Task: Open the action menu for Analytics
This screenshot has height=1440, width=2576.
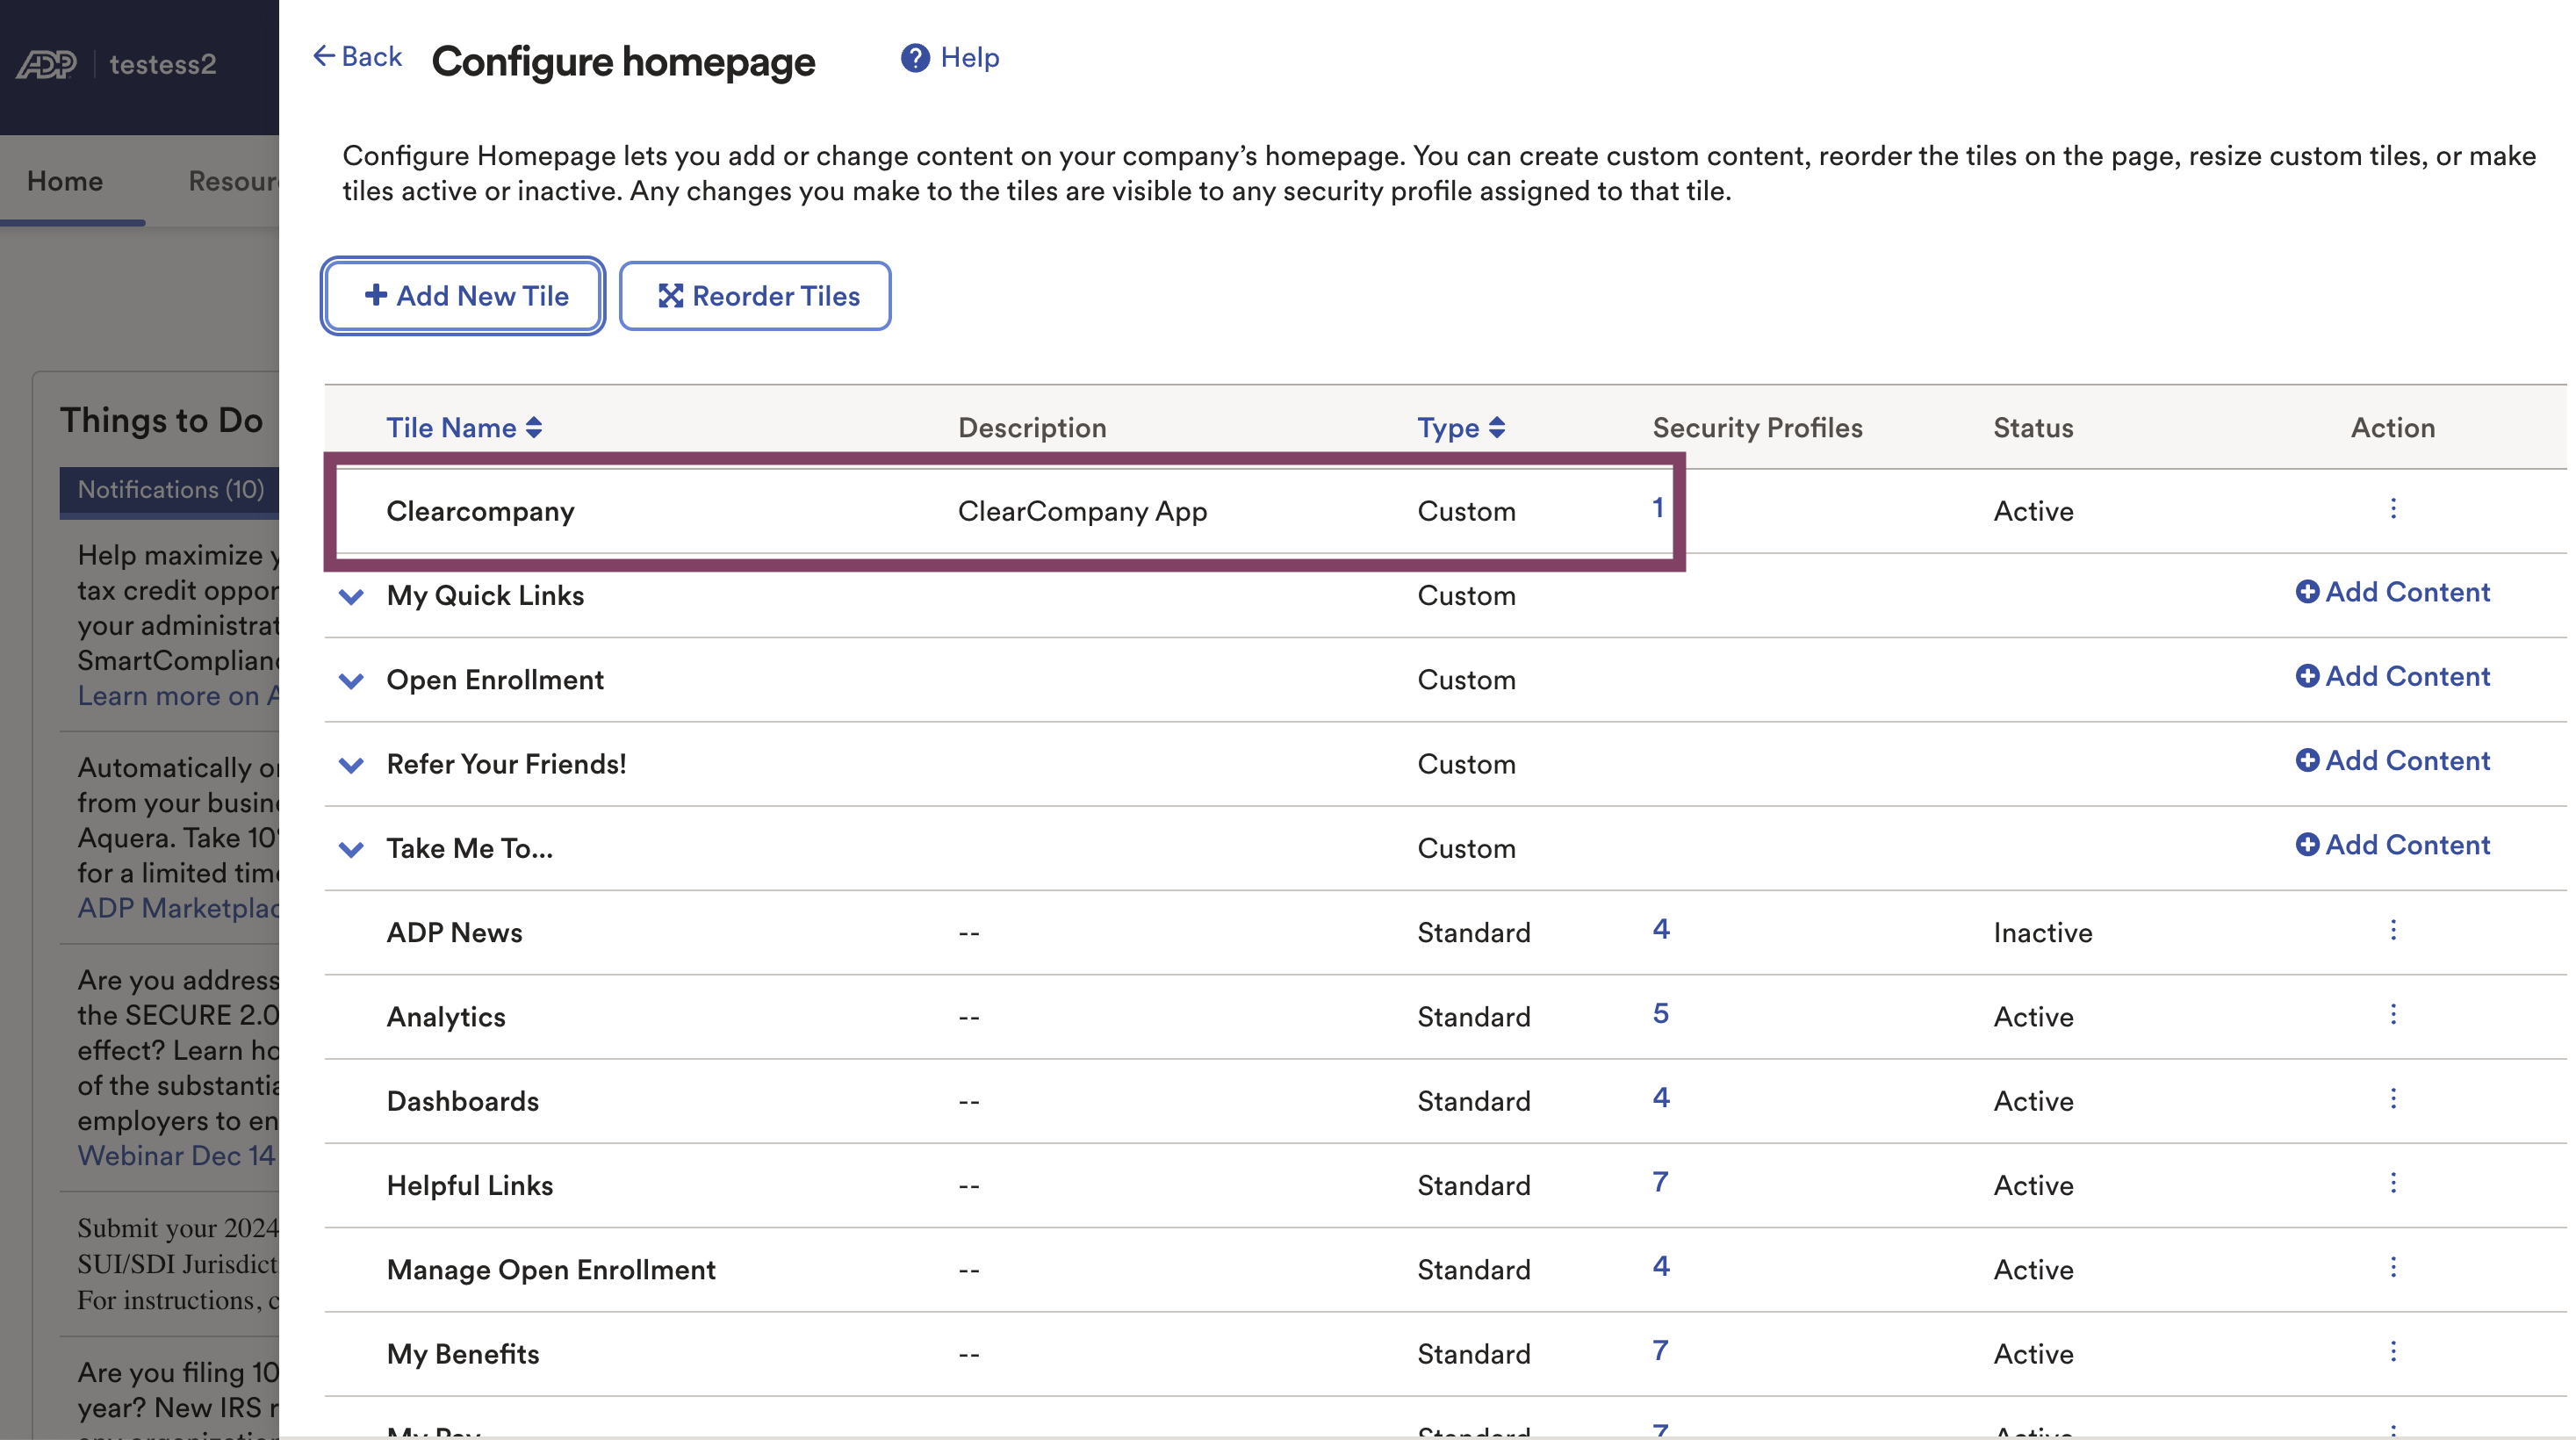Action: coord(2393,1015)
